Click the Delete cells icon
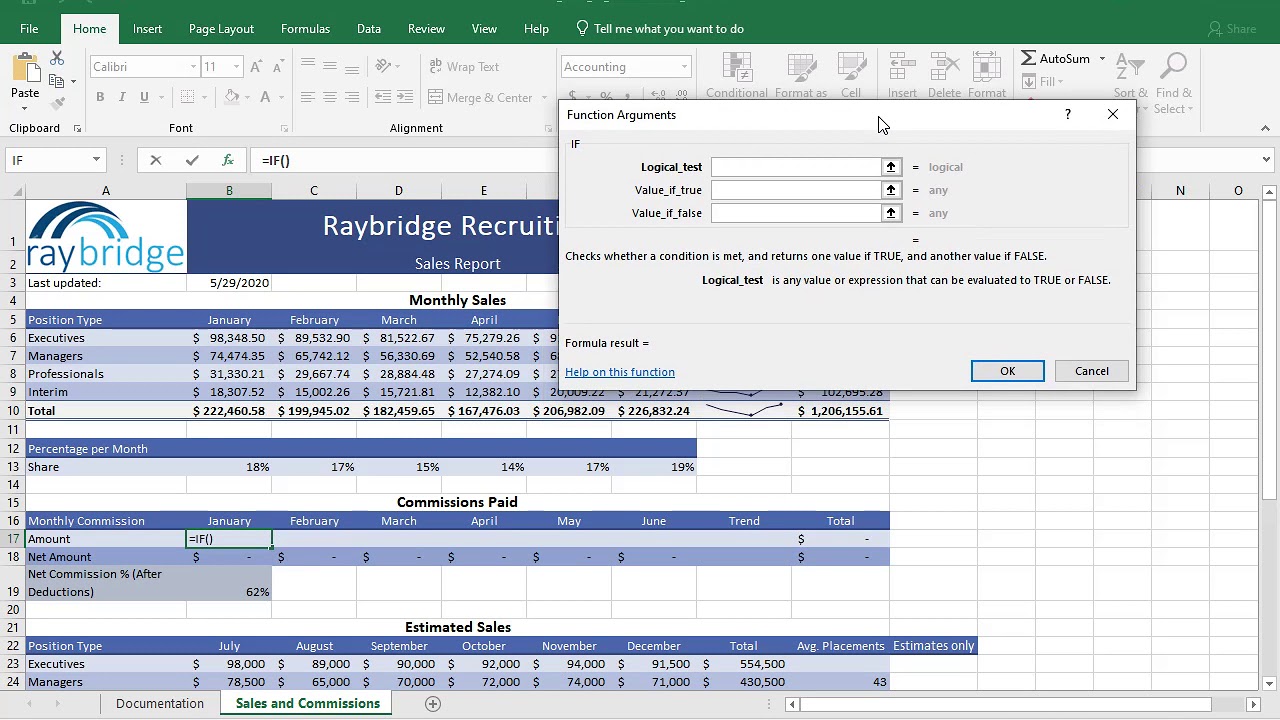 [x=944, y=68]
